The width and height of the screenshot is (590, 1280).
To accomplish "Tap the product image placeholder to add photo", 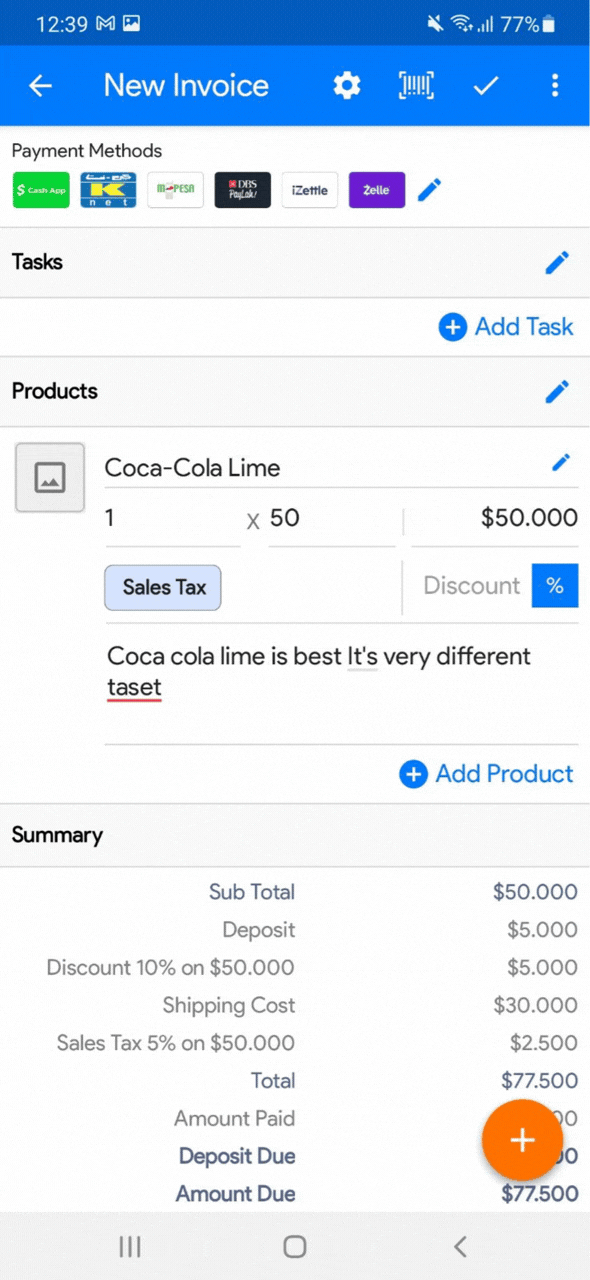I will click(x=49, y=477).
